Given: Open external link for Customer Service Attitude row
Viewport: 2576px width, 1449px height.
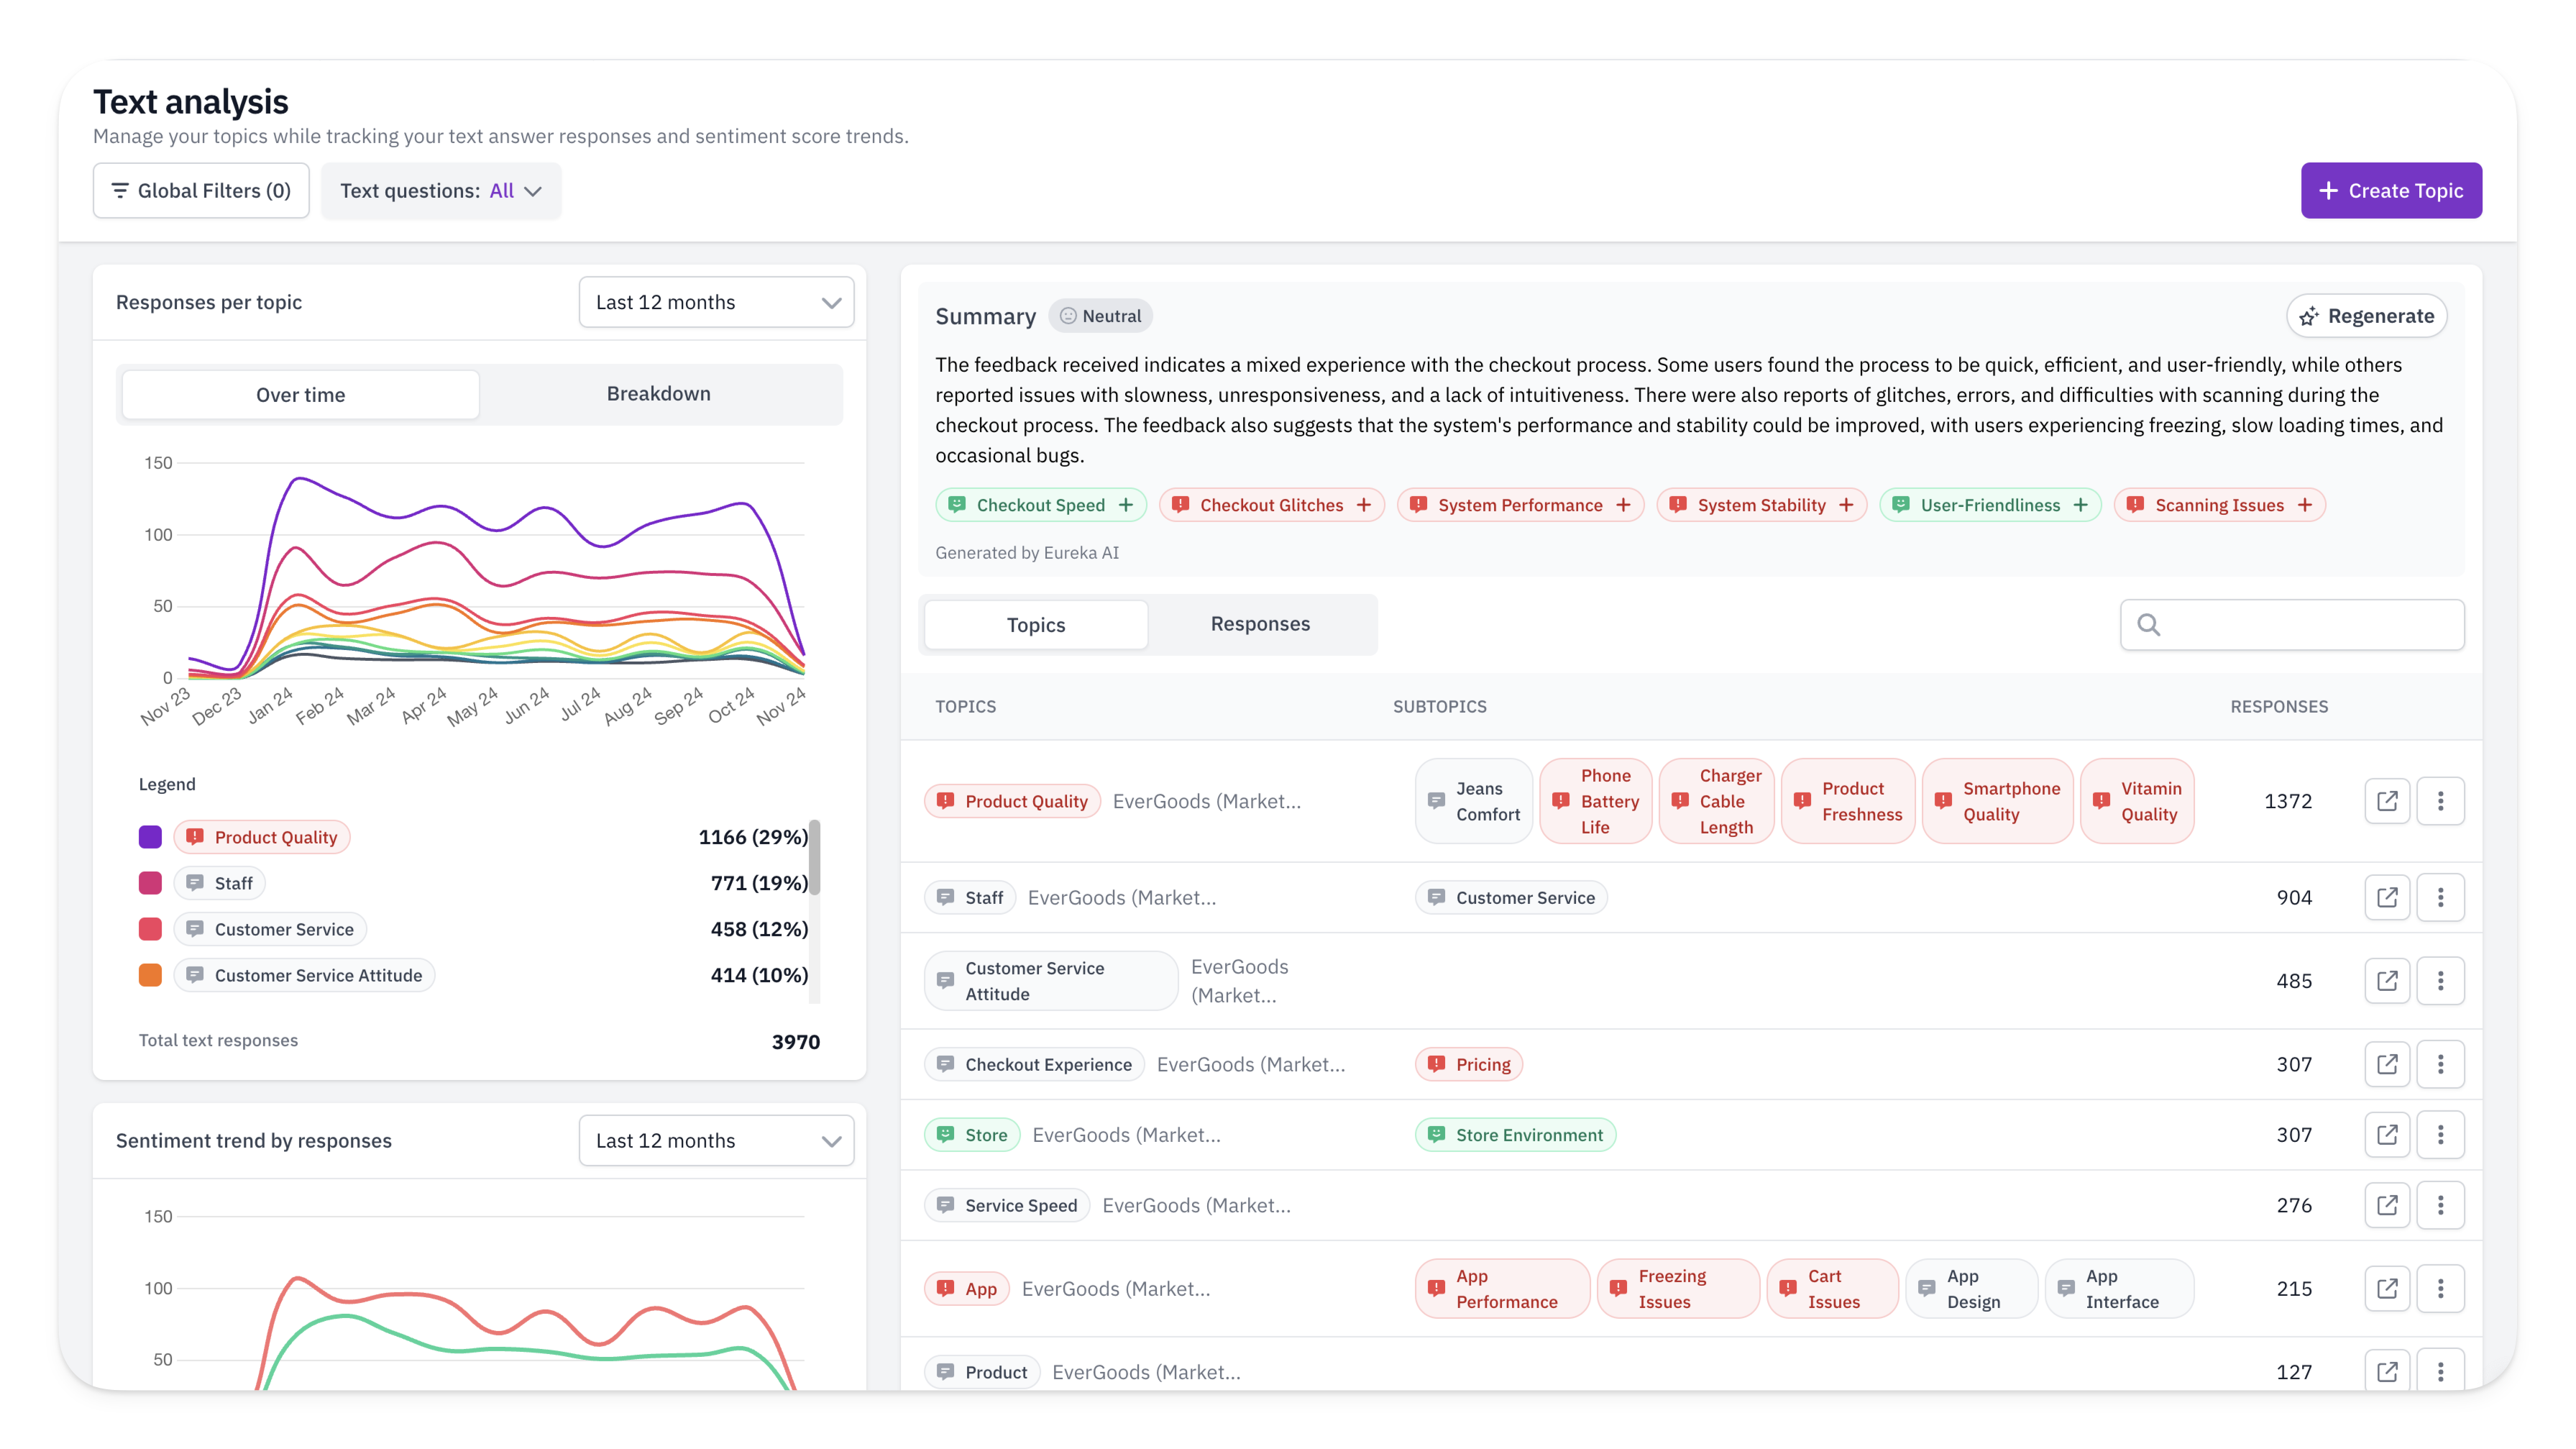Looking at the screenshot, I should (2387, 980).
